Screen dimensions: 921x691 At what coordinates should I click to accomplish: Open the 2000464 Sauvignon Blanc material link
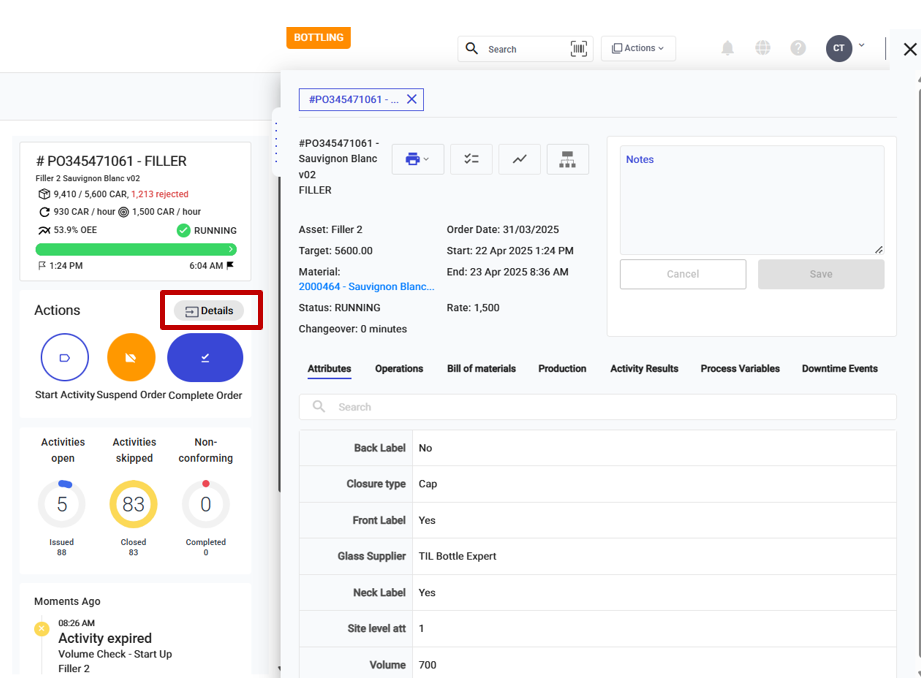point(366,287)
